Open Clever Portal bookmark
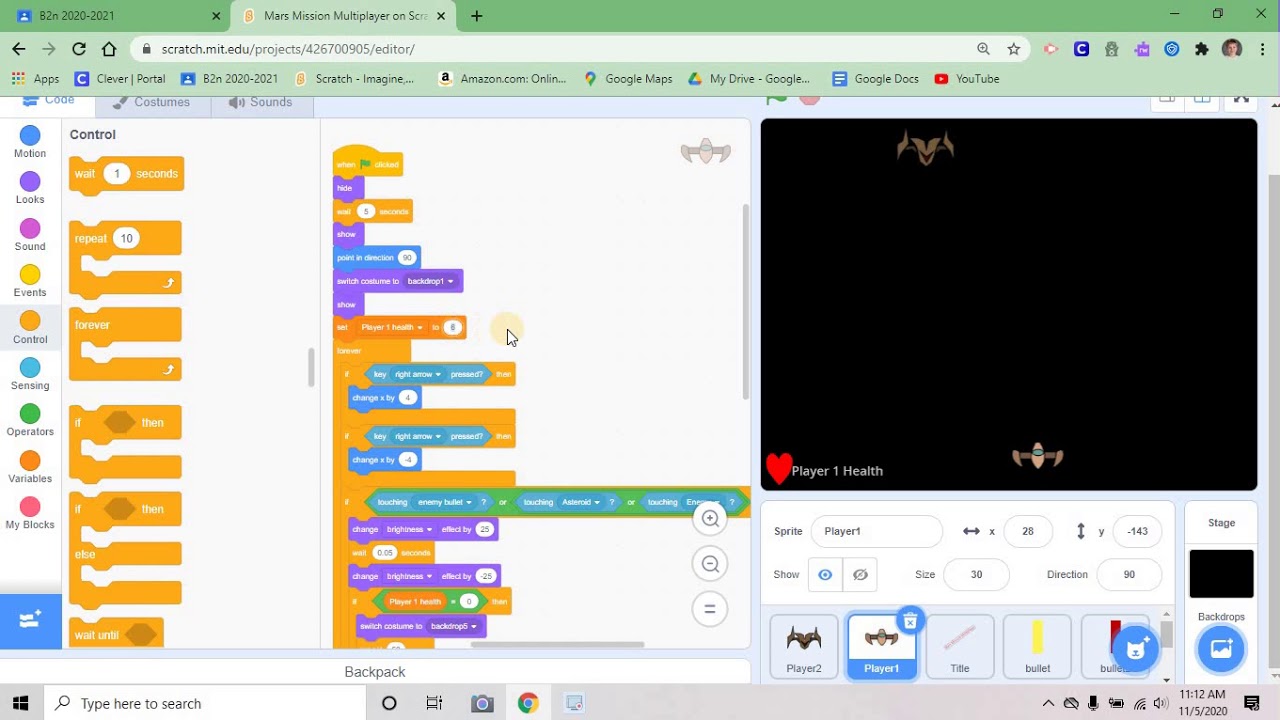 (119, 79)
